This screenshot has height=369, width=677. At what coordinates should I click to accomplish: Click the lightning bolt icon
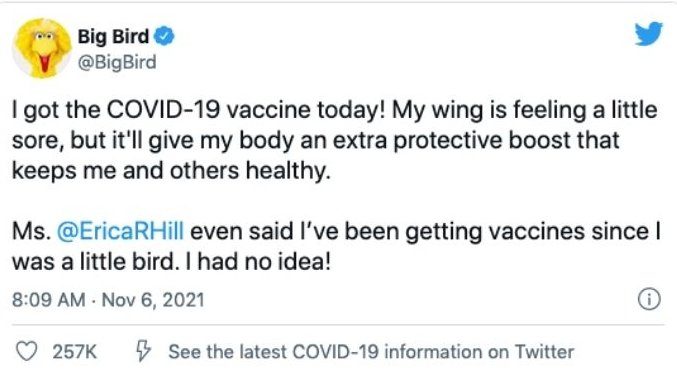point(144,350)
